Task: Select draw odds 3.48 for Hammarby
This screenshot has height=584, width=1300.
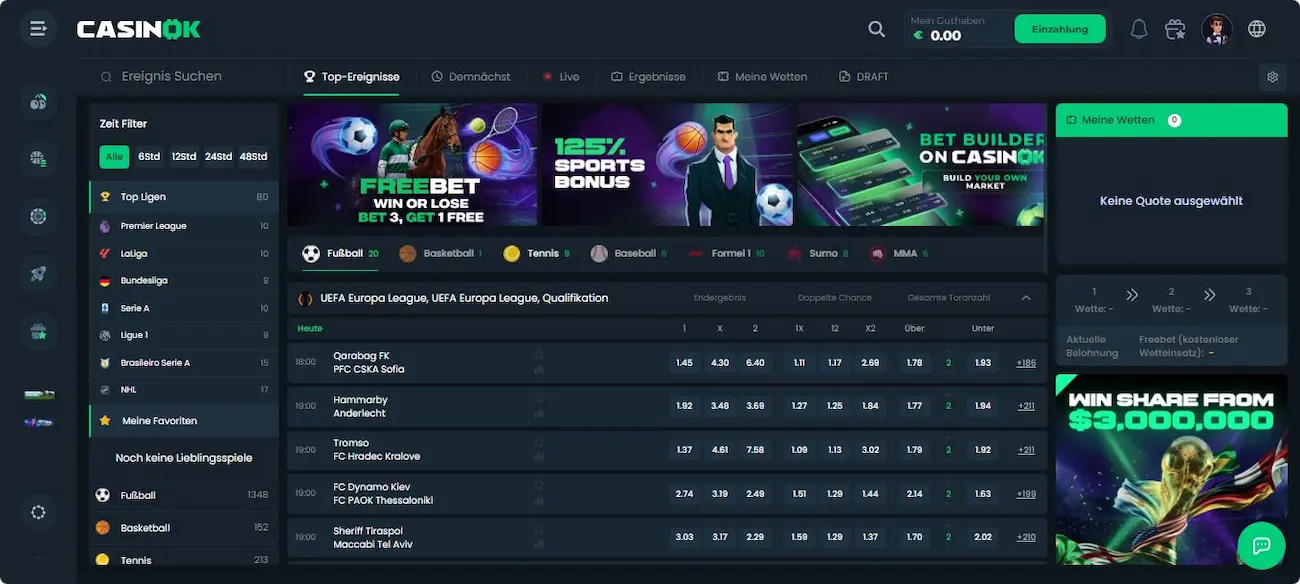Action: [720, 406]
